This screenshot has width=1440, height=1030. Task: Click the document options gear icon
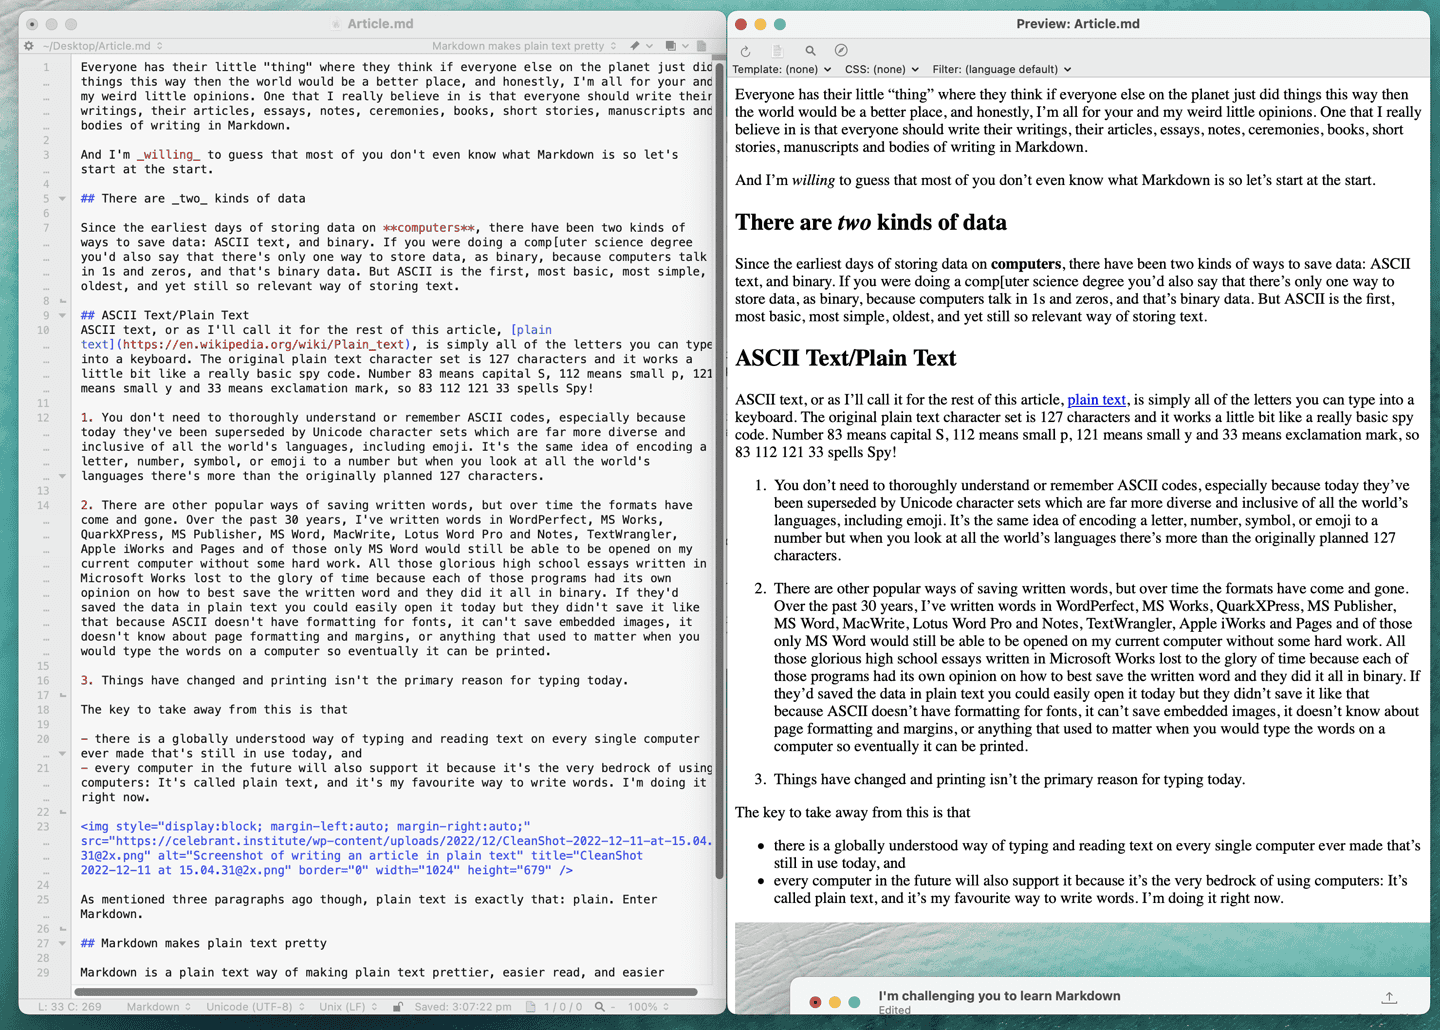(x=27, y=45)
